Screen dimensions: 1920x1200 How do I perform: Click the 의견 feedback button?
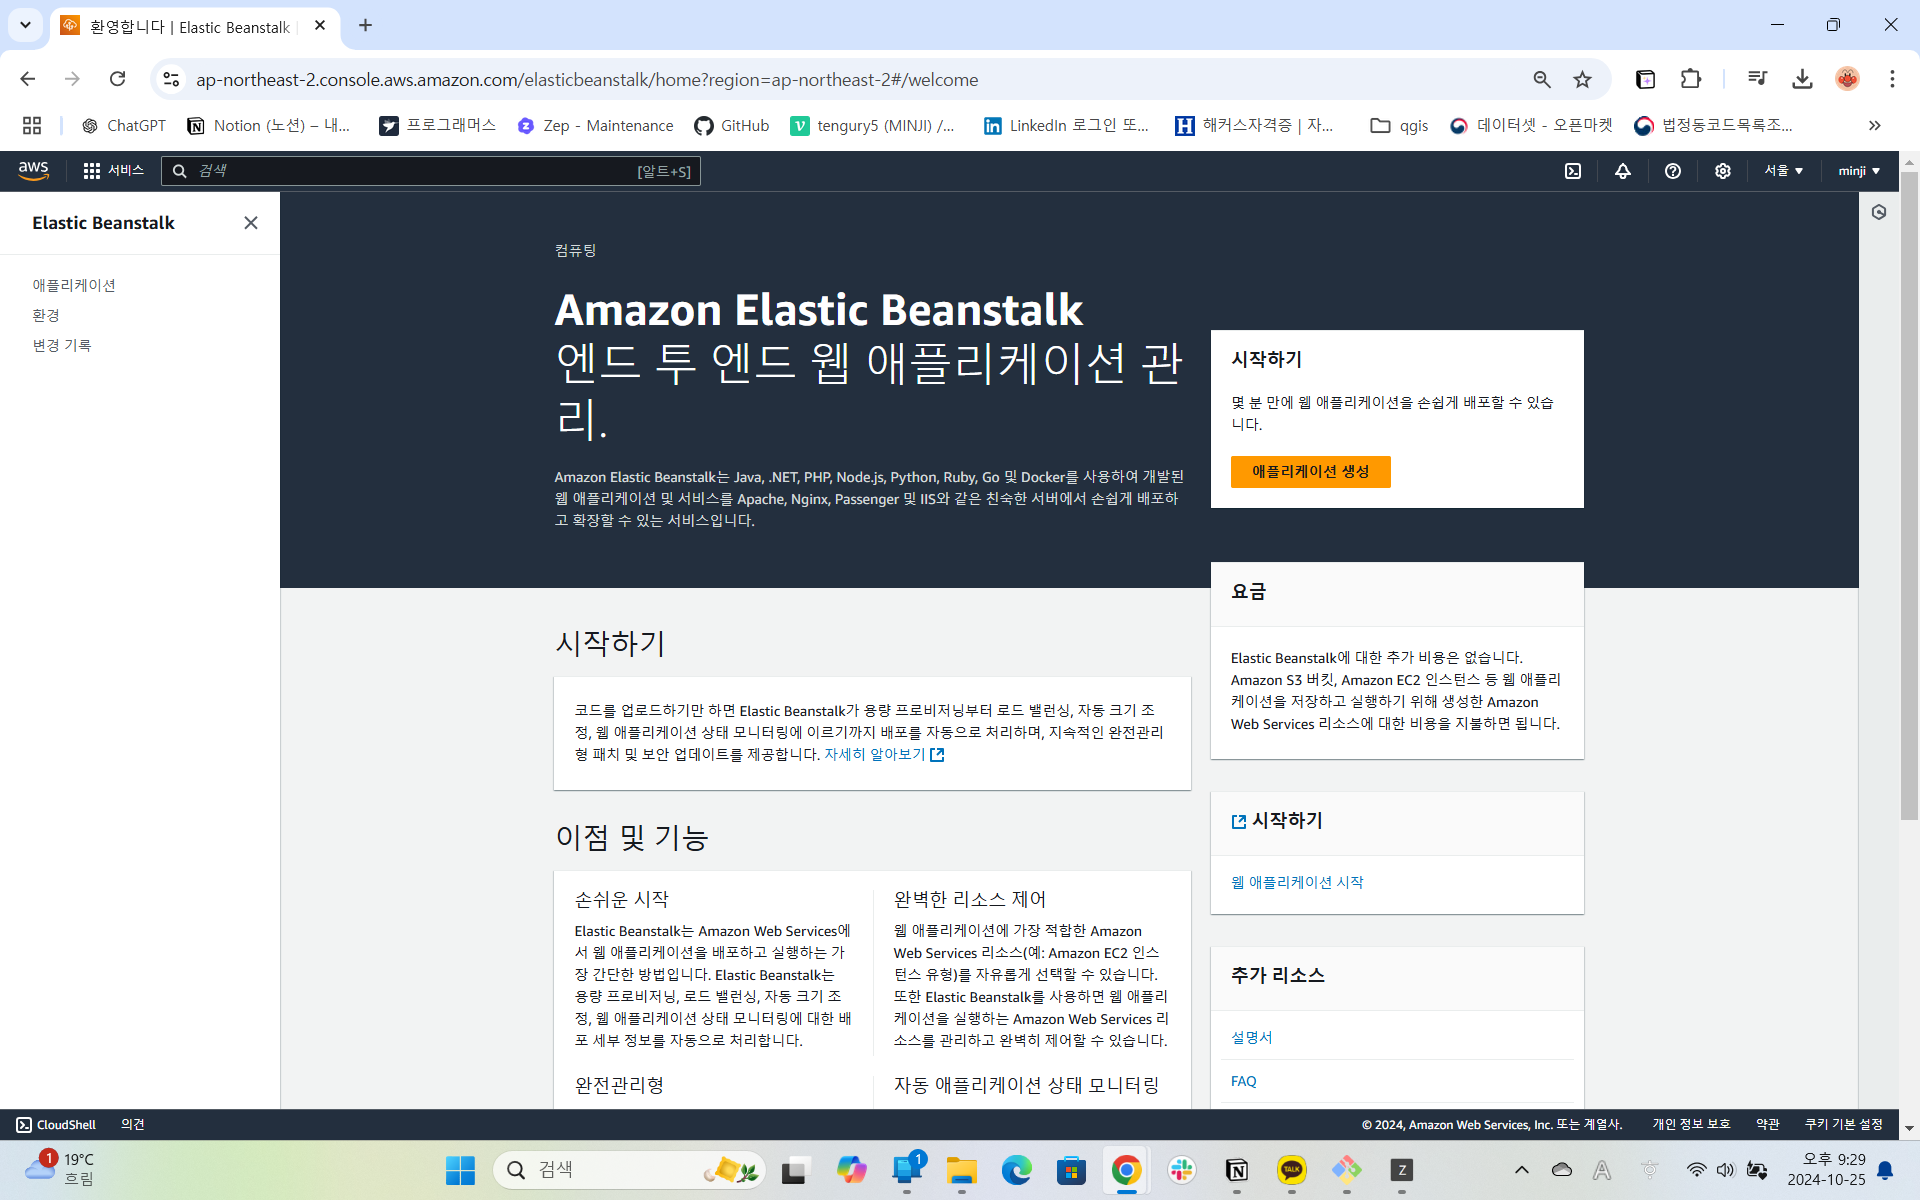coord(133,1125)
